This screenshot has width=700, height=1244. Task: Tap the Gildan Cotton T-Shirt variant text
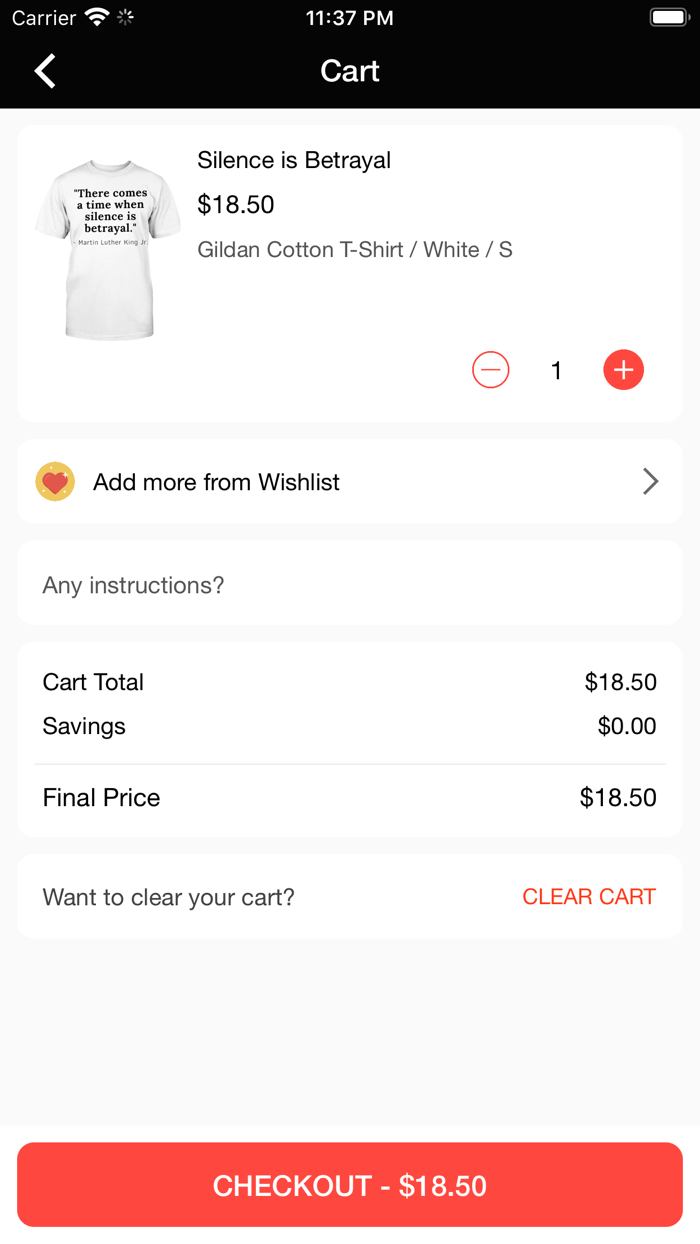(355, 250)
